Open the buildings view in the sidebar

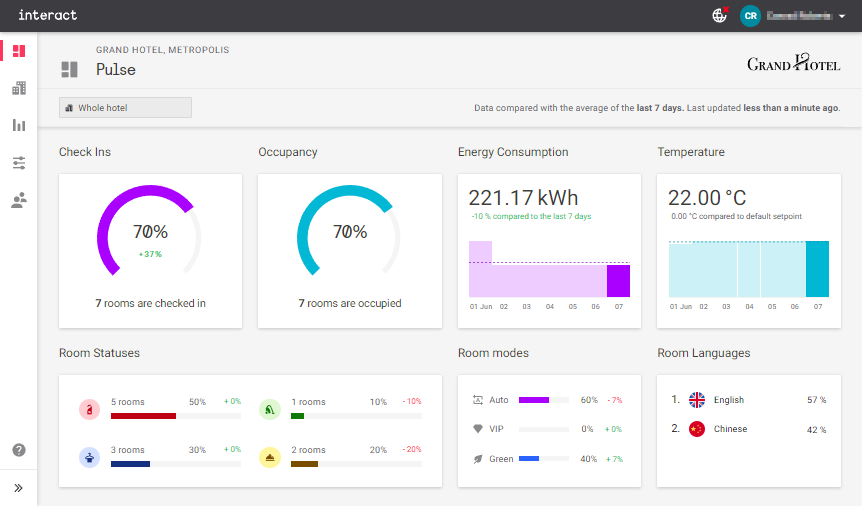point(19,89)
